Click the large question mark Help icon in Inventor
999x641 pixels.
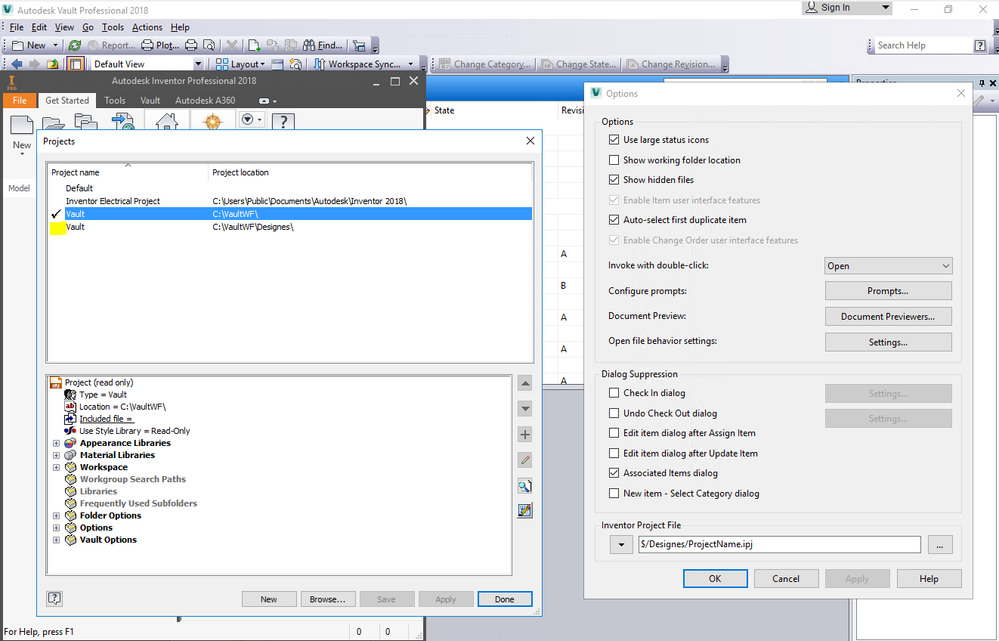pyautogui.click(x=284, y=121)
